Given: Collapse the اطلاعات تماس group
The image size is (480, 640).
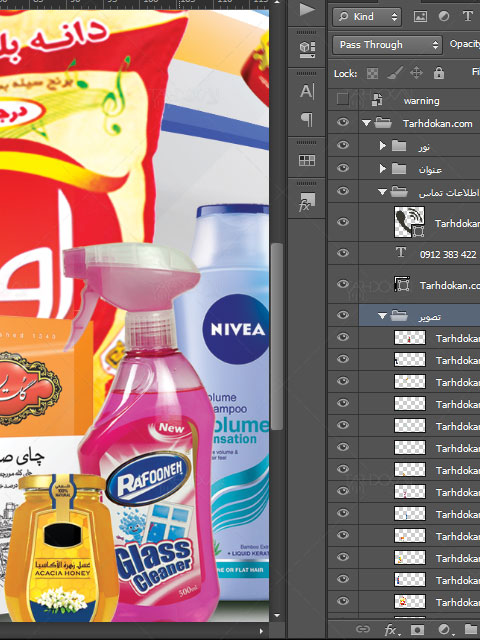Looking at the screenshot, I should [x=382, y=192].
